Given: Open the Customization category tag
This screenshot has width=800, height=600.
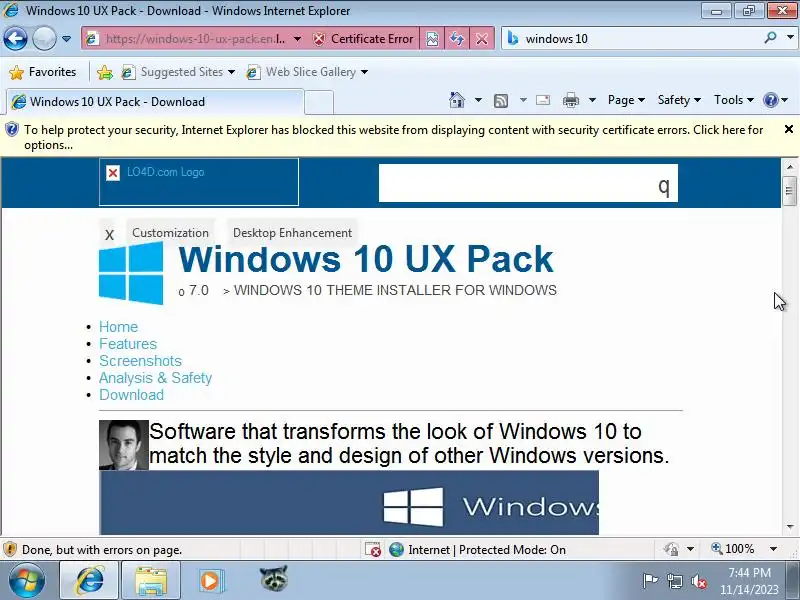Looking at the screenshot, I should (x=170, y=233).
